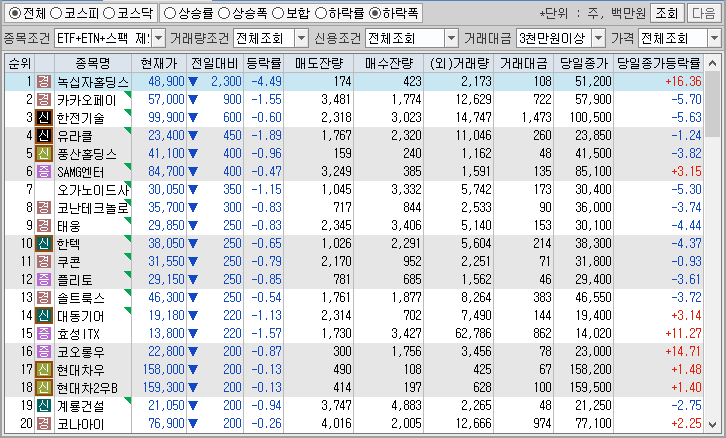The width and height of the screenshot is (726, 438).
Task: Click the 신 badge icon for 대동기어
Action: point(44,315)
